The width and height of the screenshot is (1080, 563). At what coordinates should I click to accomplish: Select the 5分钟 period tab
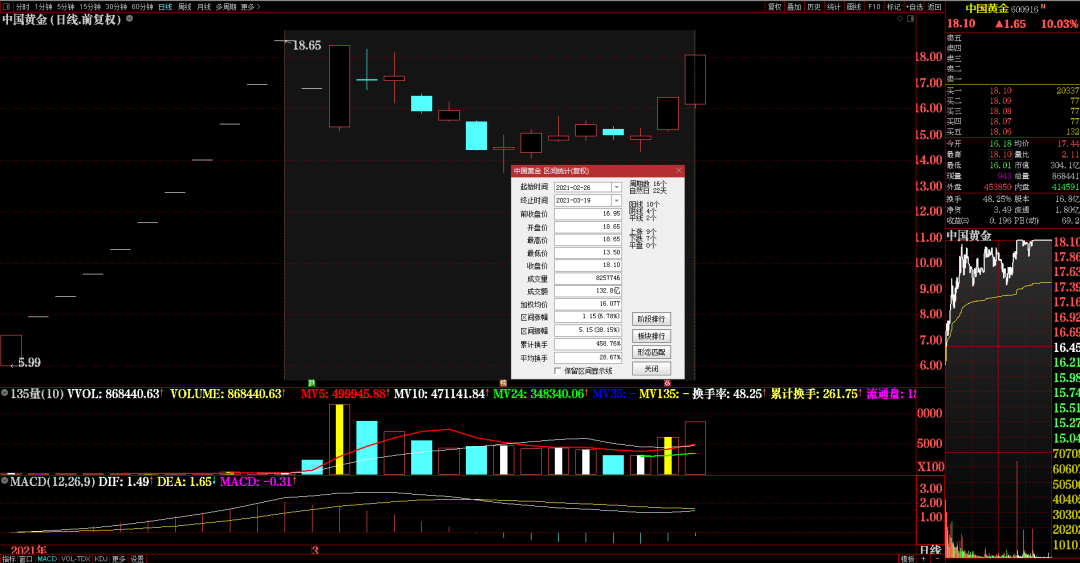tap(65, 6)
